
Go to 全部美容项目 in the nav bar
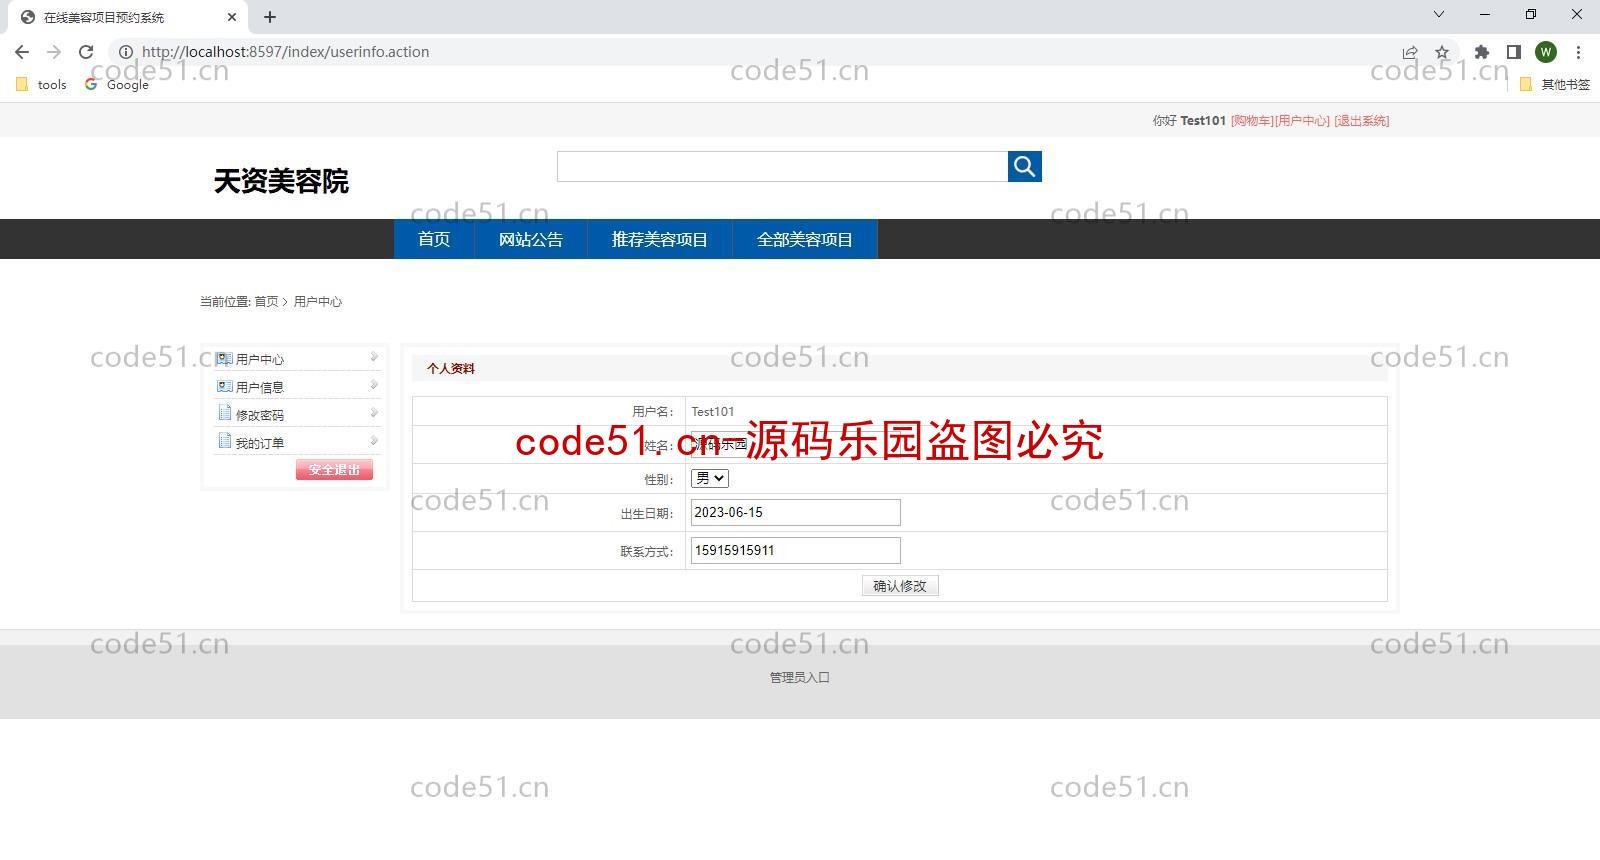point(804,240)
